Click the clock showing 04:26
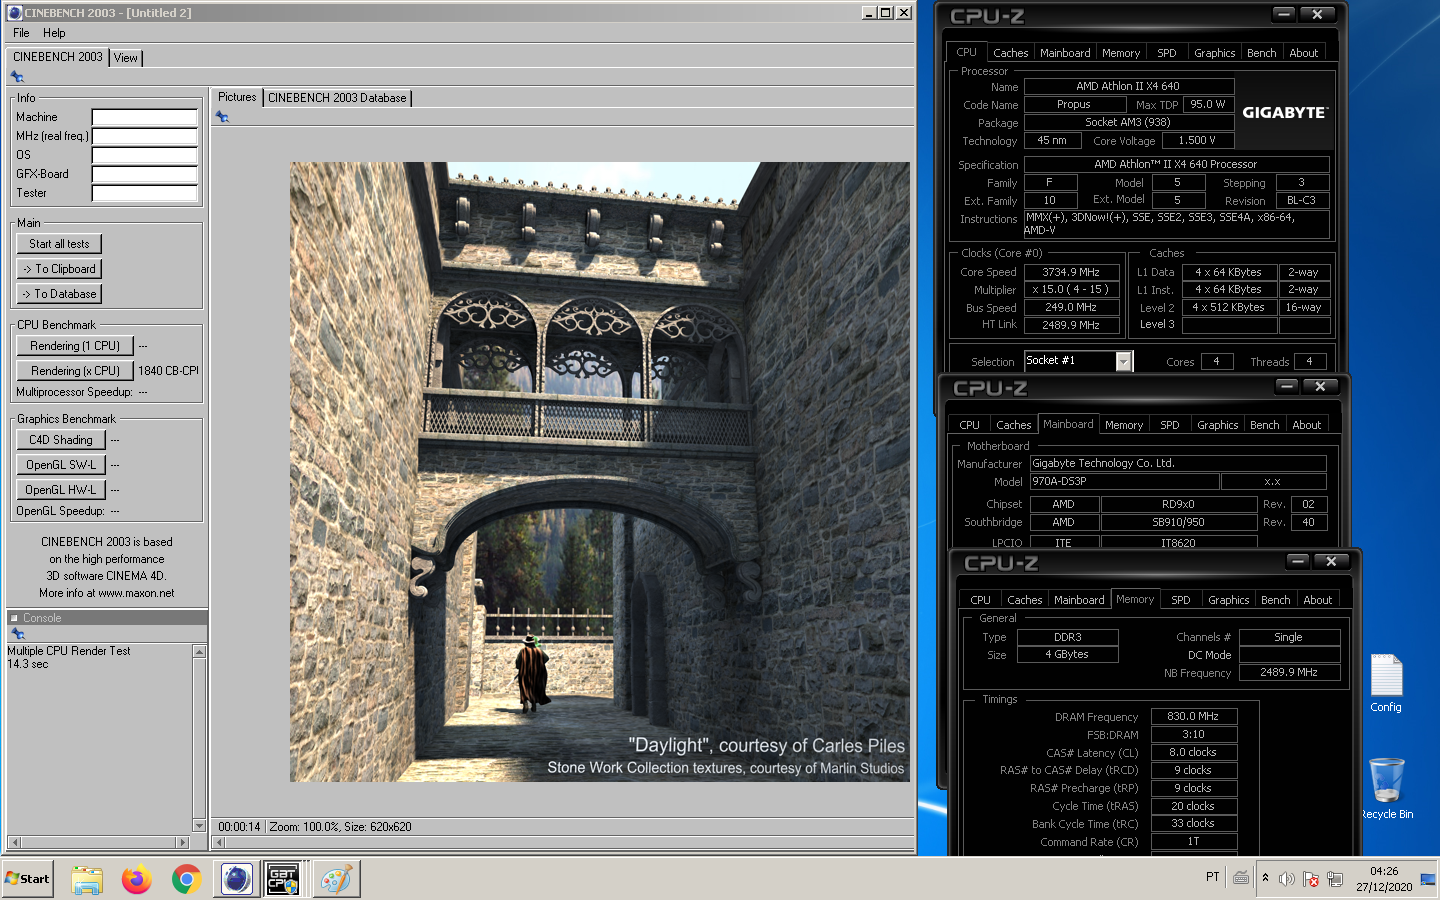The height and width of the screenshot is (900, 1440). pos(1384,871)
